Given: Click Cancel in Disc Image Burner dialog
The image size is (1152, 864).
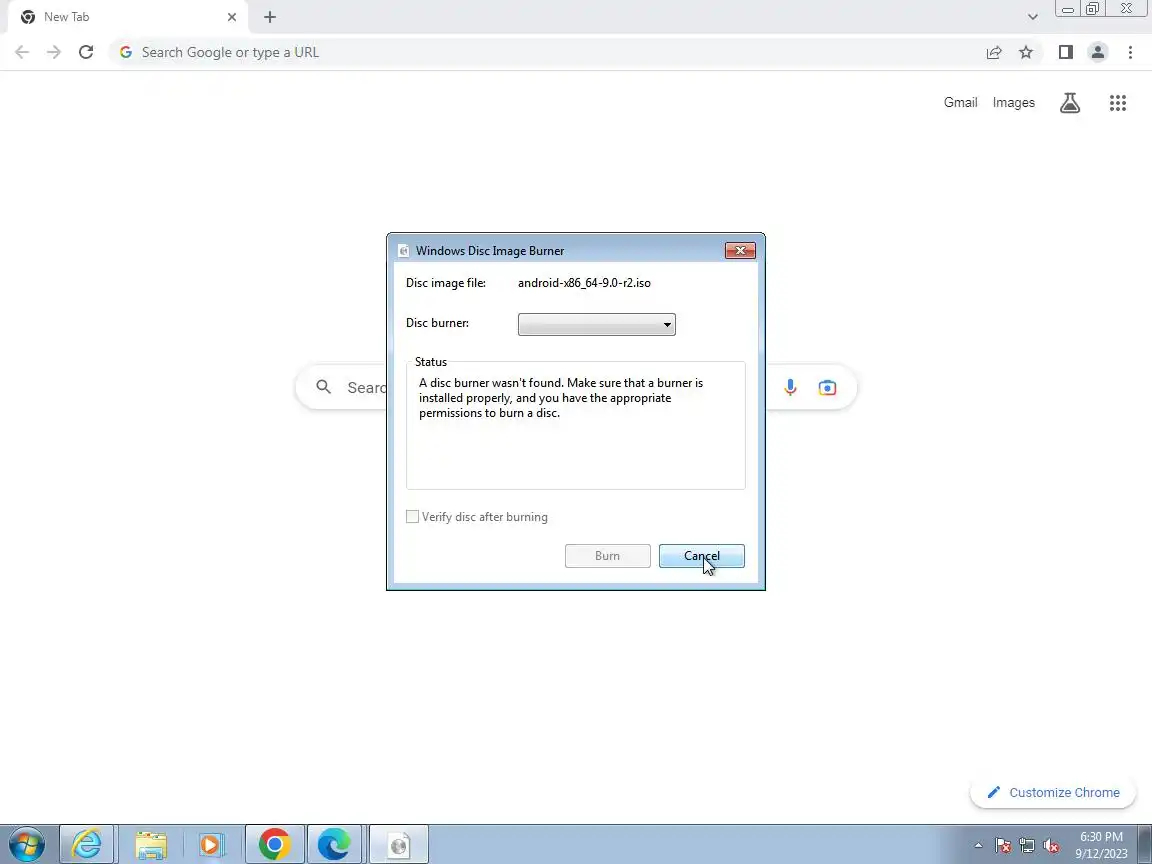Looking at the screenshot, I should click(x=701, y=556).
